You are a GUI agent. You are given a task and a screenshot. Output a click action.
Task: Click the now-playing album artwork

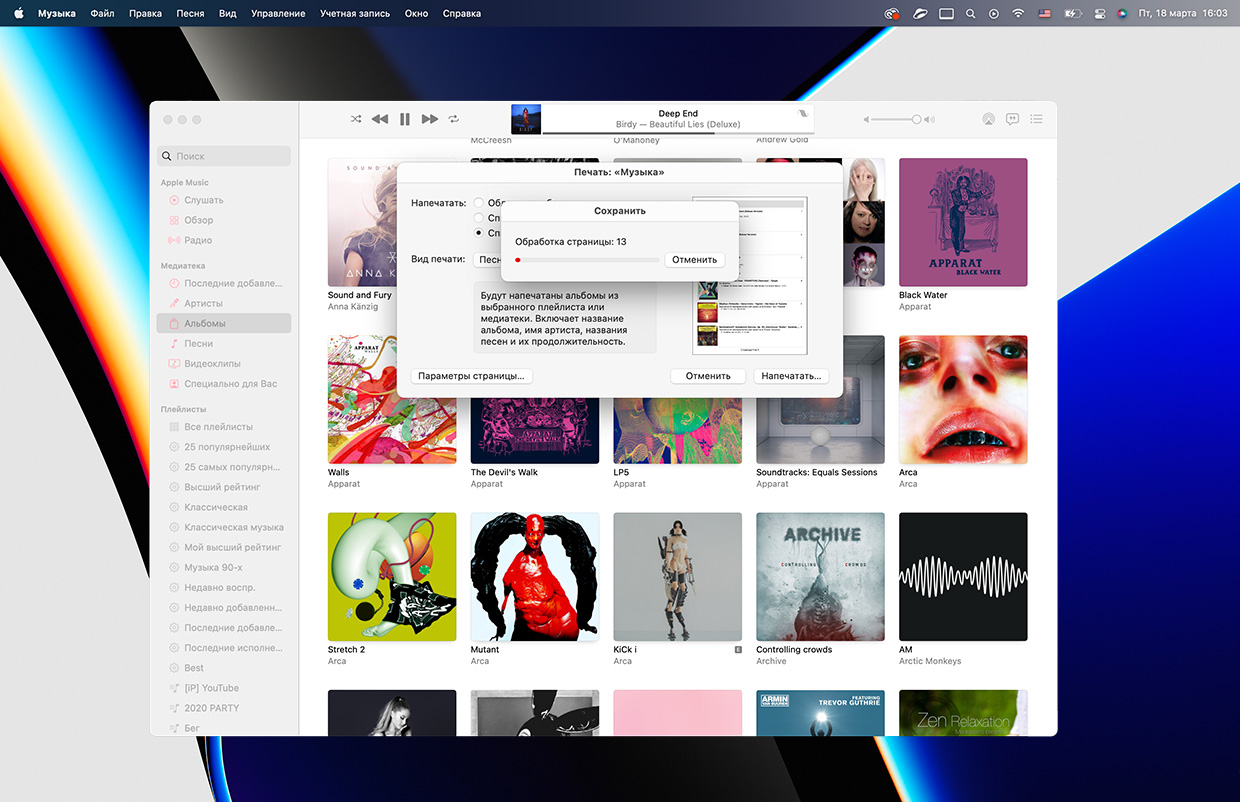[x=526, y=119]
